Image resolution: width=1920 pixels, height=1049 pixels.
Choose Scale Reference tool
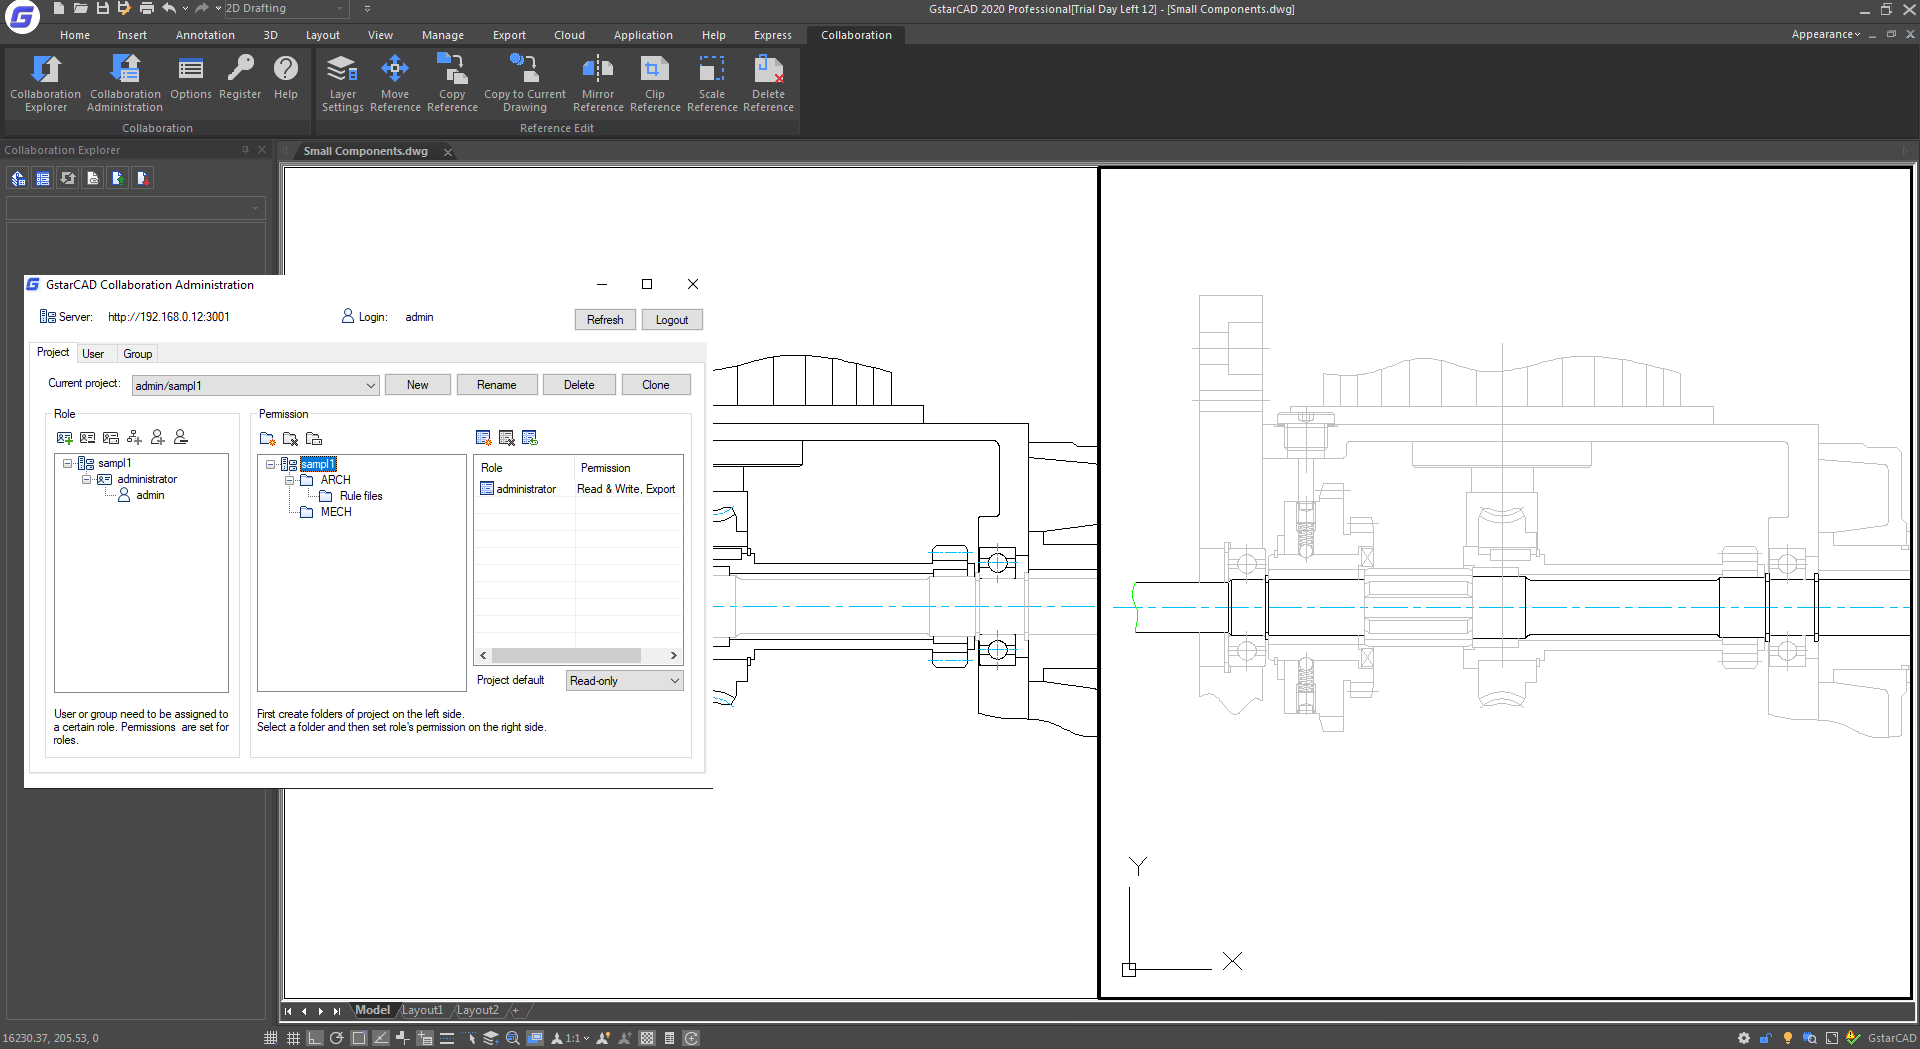point(712,83)
